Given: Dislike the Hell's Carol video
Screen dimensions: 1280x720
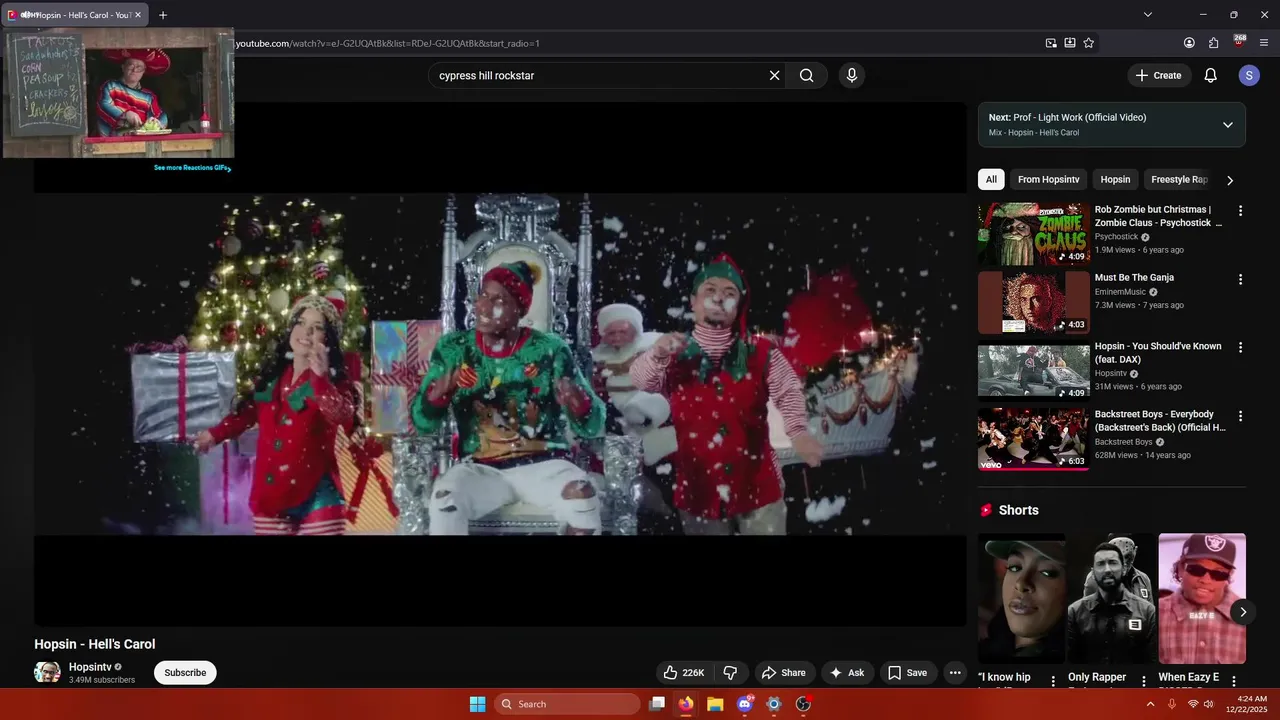Looking at the screenshot, I should coord(731,673).
